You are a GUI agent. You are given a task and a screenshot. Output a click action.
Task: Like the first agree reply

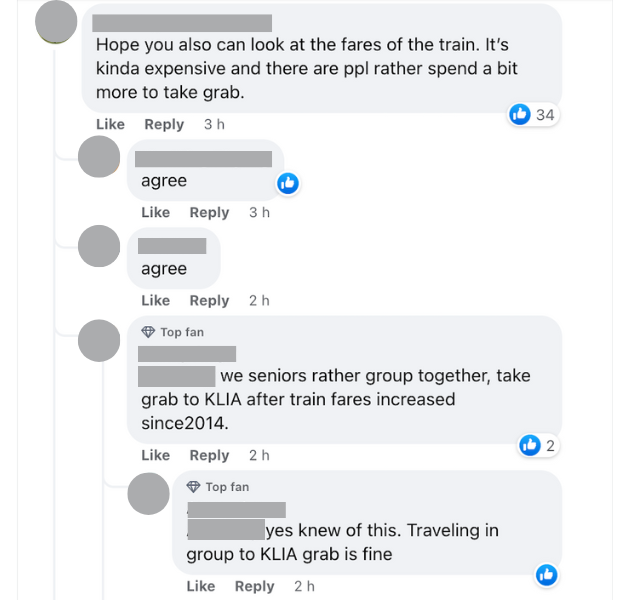point(155,212)
